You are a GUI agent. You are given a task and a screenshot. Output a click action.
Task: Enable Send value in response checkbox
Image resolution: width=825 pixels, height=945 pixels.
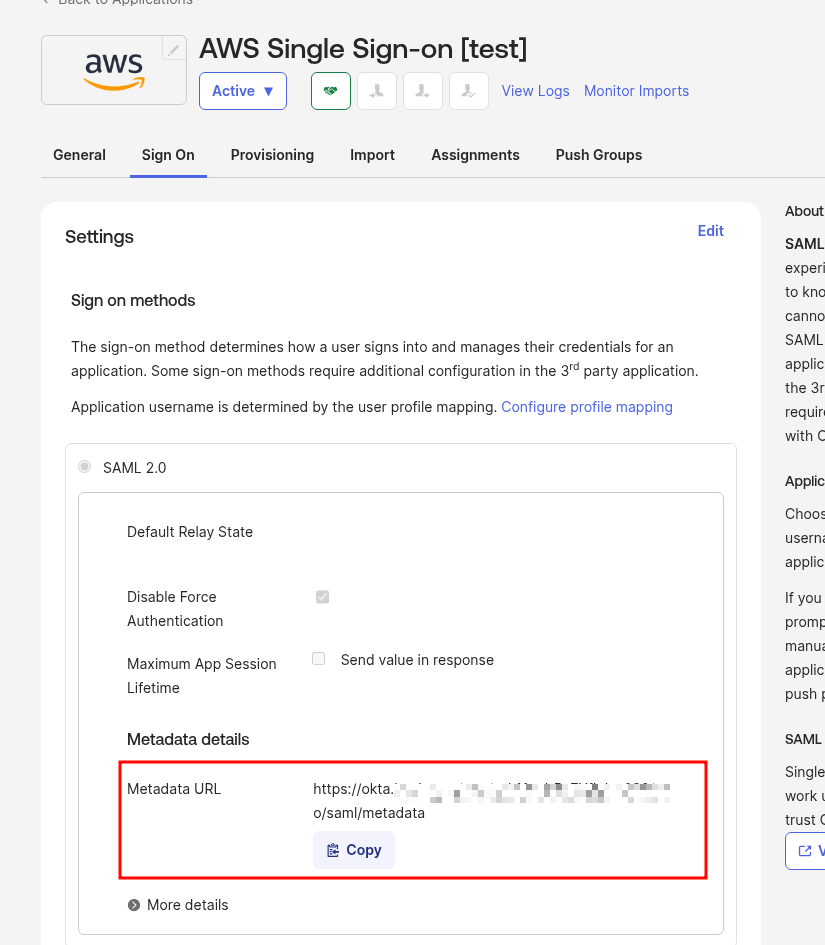coord(318,659)
